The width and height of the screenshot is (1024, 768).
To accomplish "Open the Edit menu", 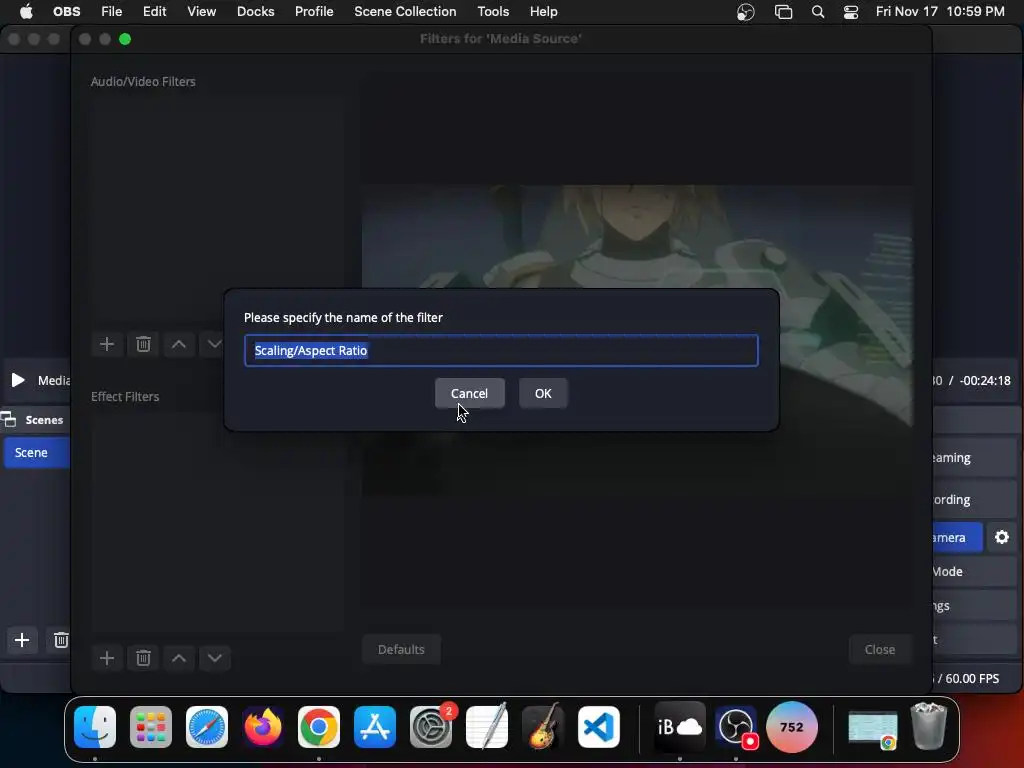I will [x=155, y=11].
